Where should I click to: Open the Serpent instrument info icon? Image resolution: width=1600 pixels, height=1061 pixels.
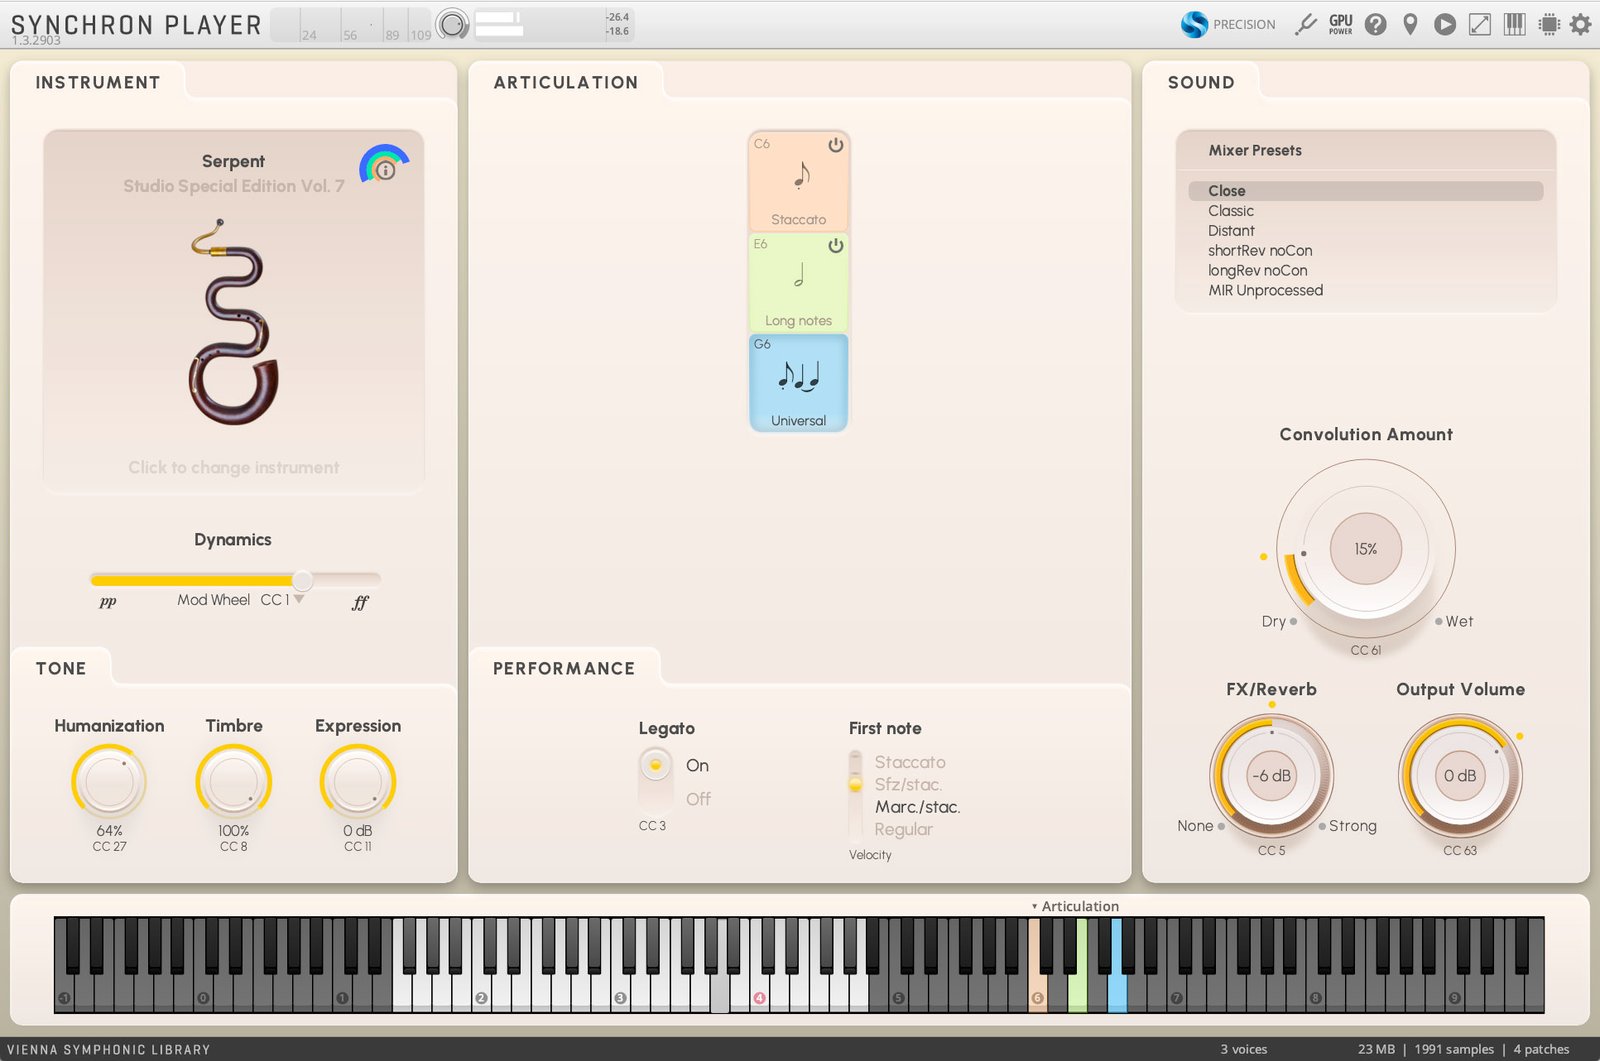pyautogui.click(x=385, y=169)
